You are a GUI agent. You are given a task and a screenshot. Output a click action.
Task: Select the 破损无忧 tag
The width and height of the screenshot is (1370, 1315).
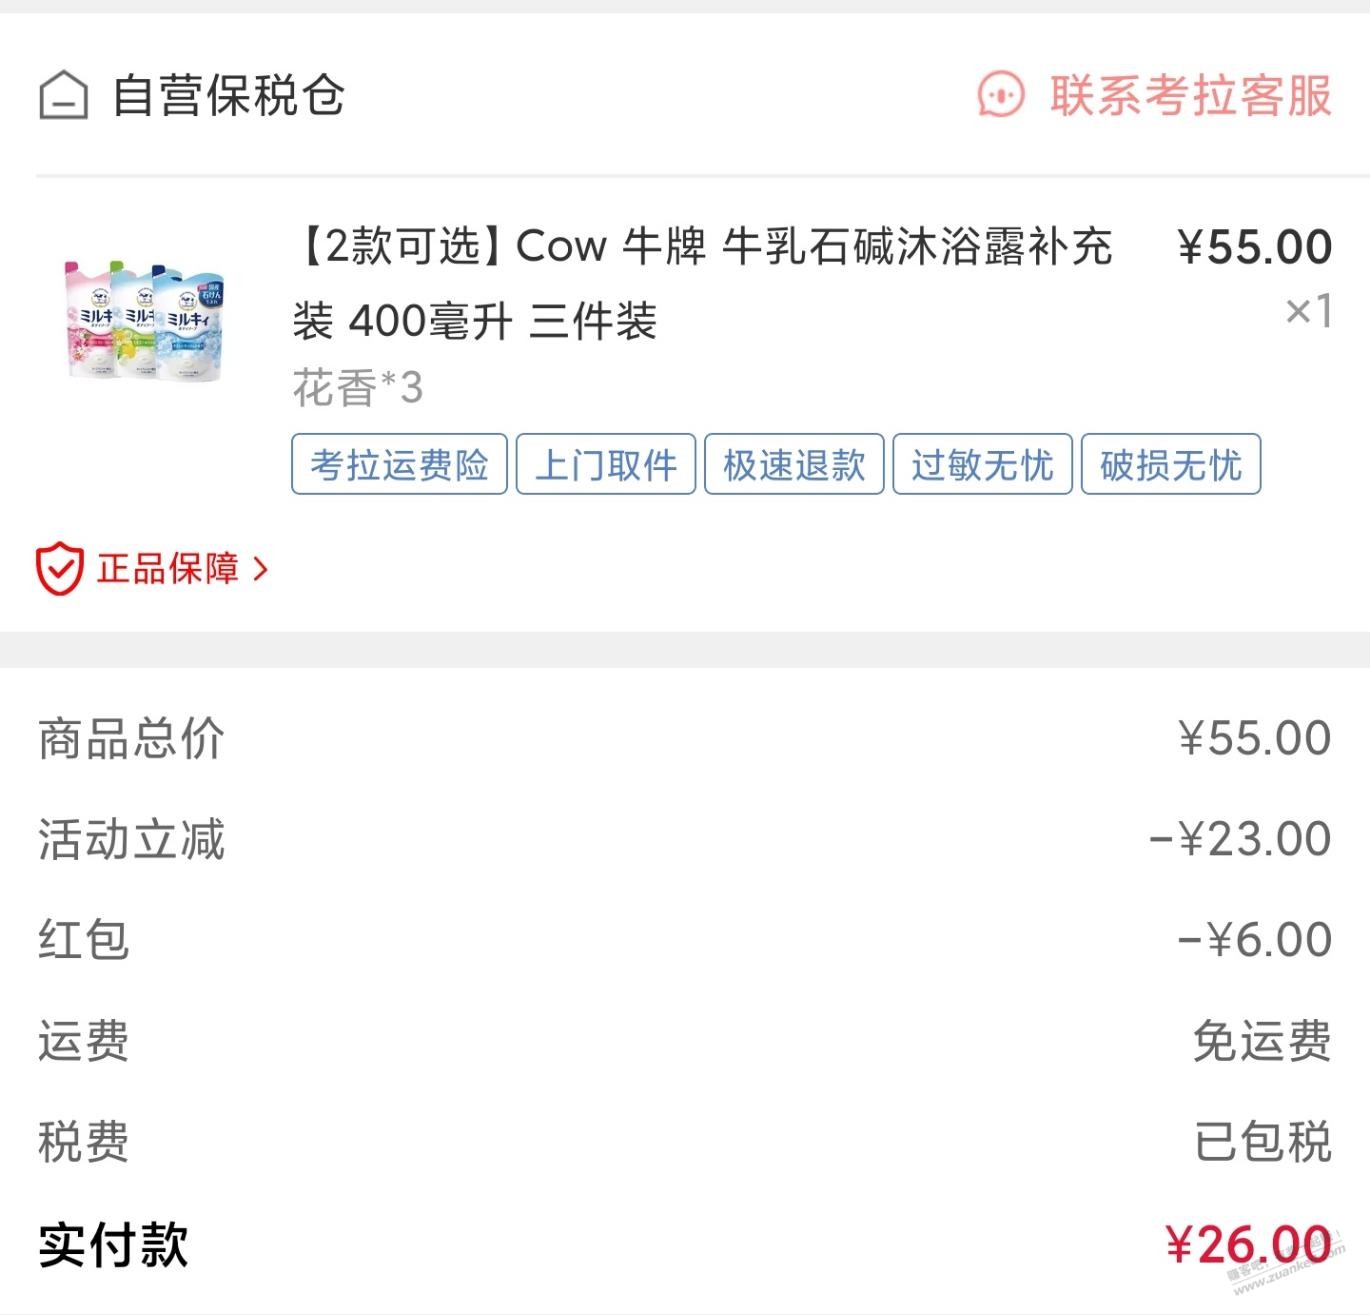click(x=1171, y=464)
